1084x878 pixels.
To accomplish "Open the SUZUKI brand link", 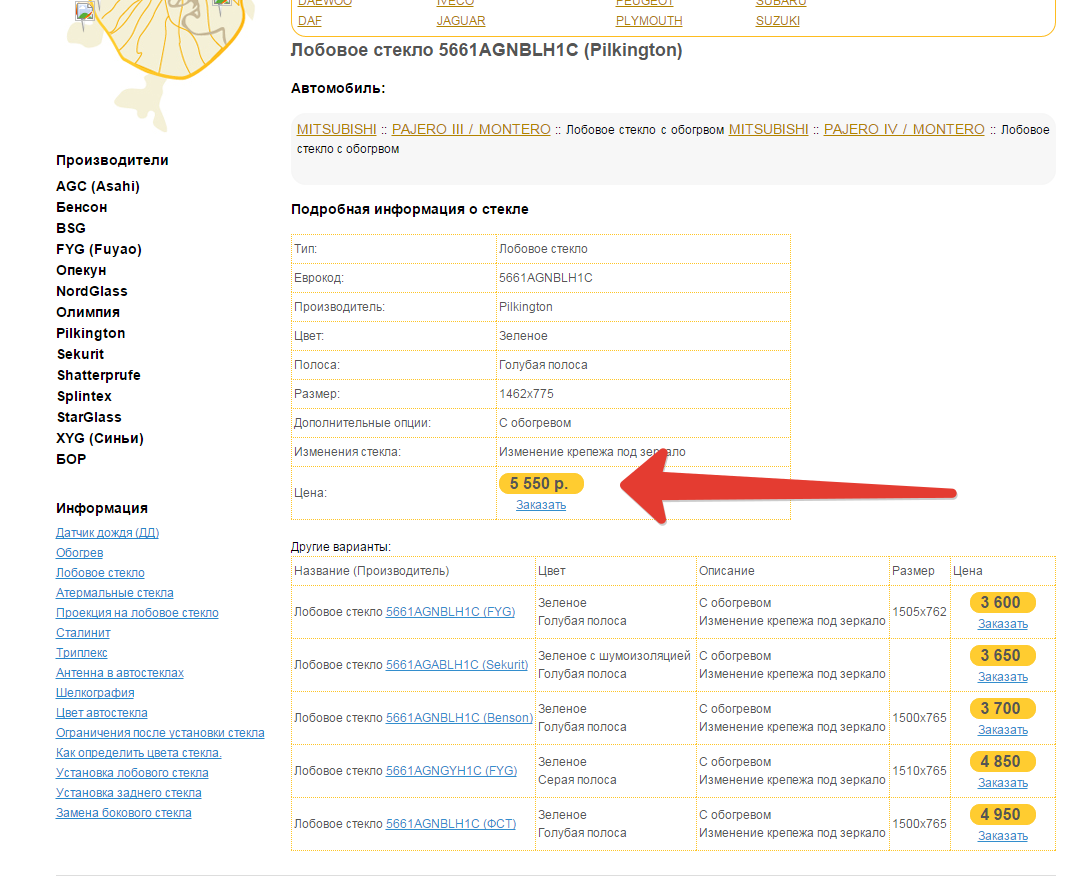I will click(x=778, y=20).
